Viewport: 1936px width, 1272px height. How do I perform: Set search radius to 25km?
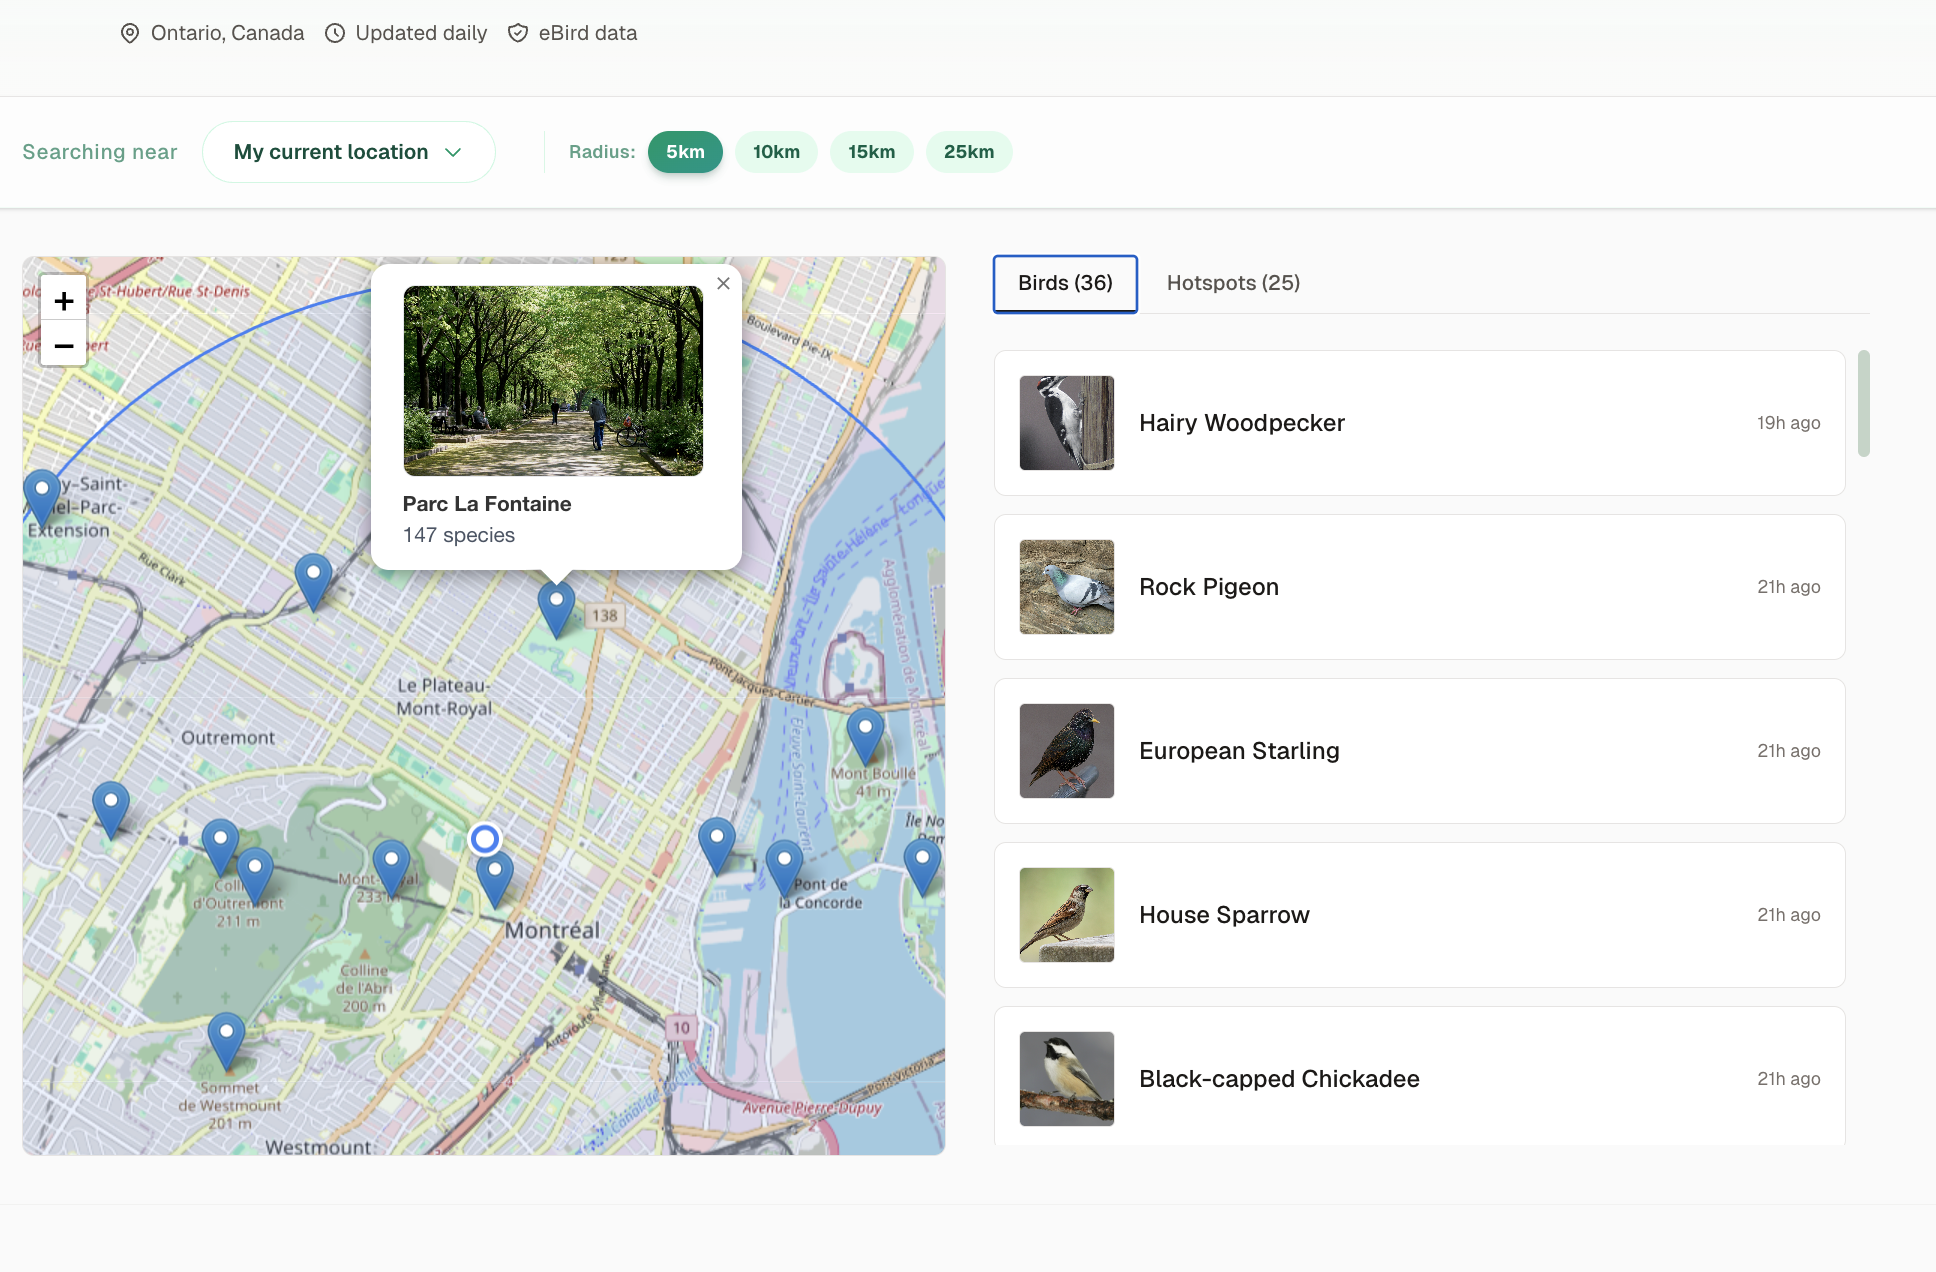968,152
